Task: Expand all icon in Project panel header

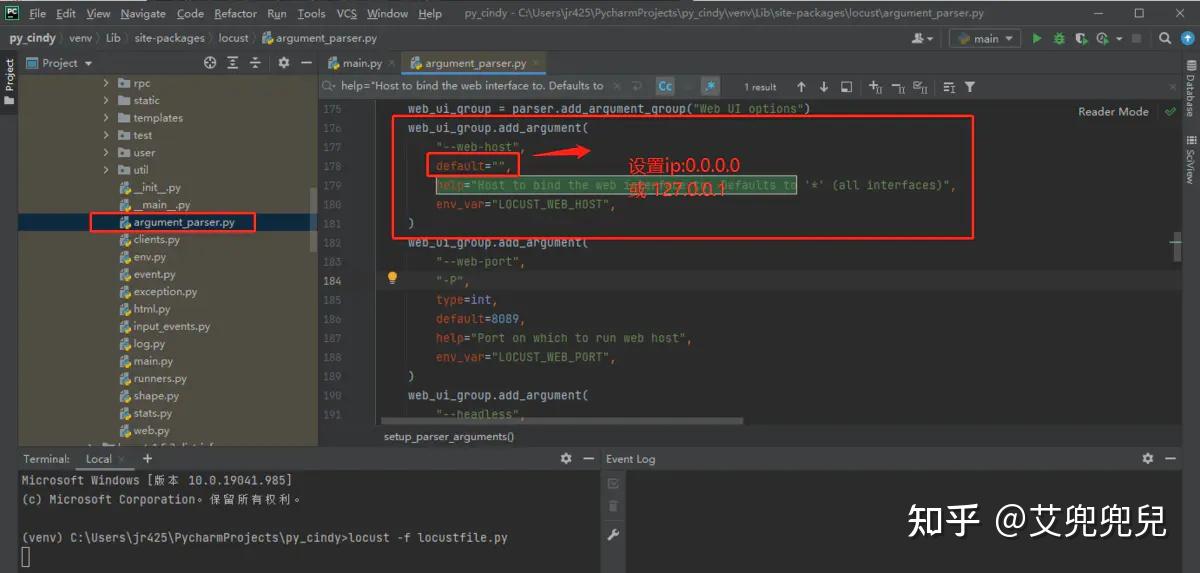Action: pyautogui.click(x=233, y=63)
